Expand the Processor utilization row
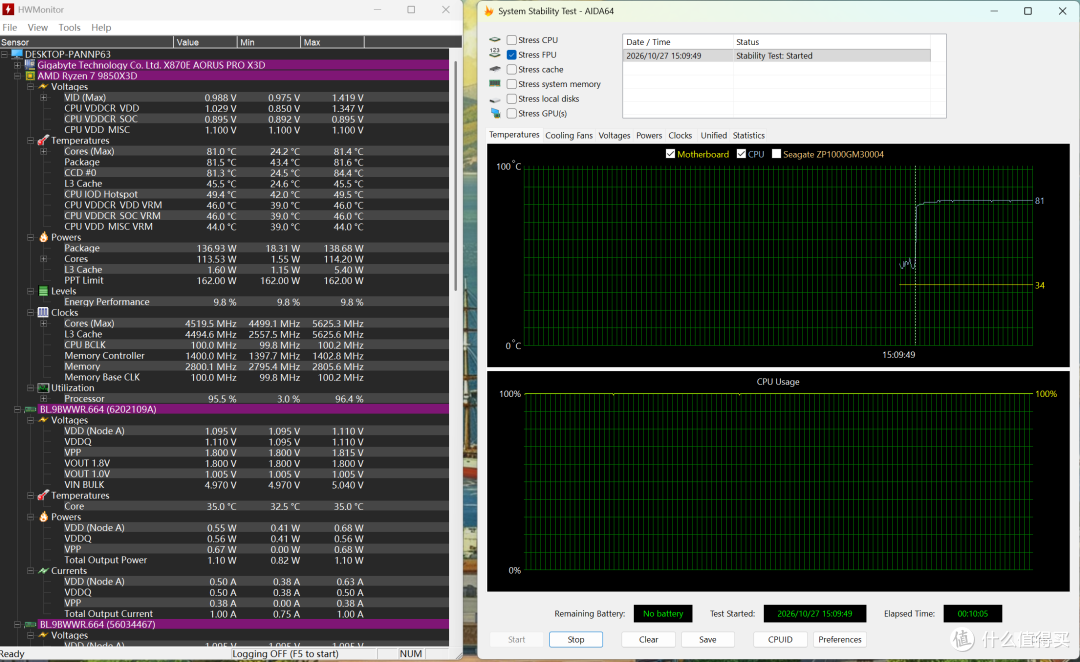Viewport: 1080px width, 662px height. pyautogui.click(x=43, y=399)
